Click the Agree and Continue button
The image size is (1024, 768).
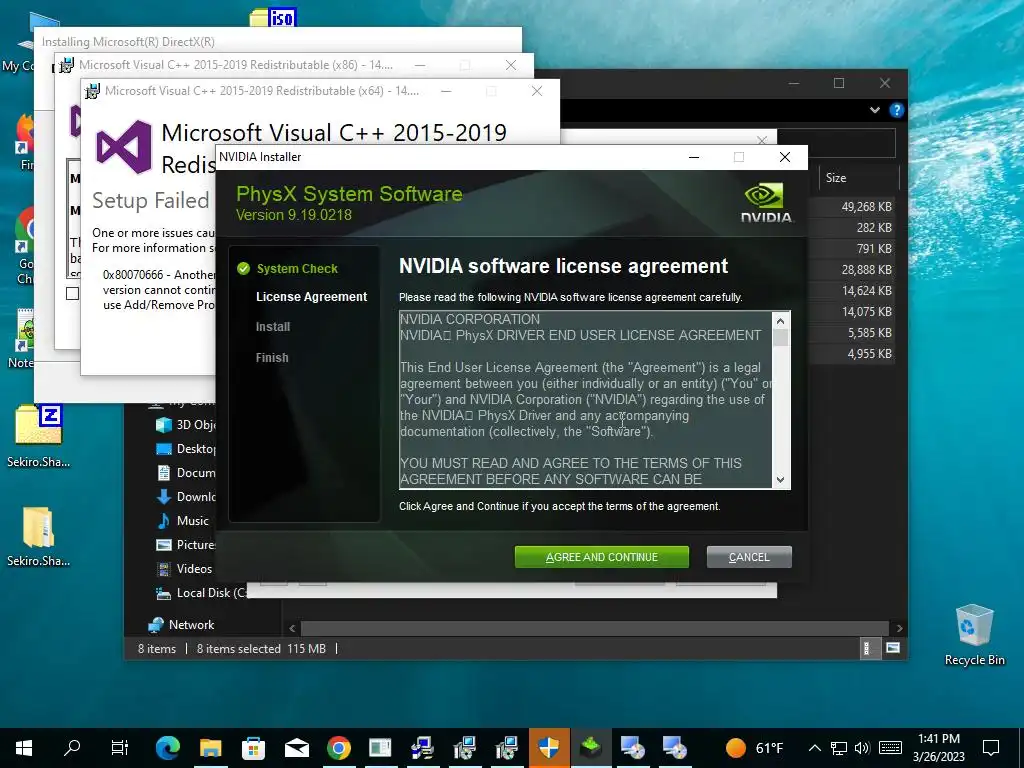pos(601,557)
